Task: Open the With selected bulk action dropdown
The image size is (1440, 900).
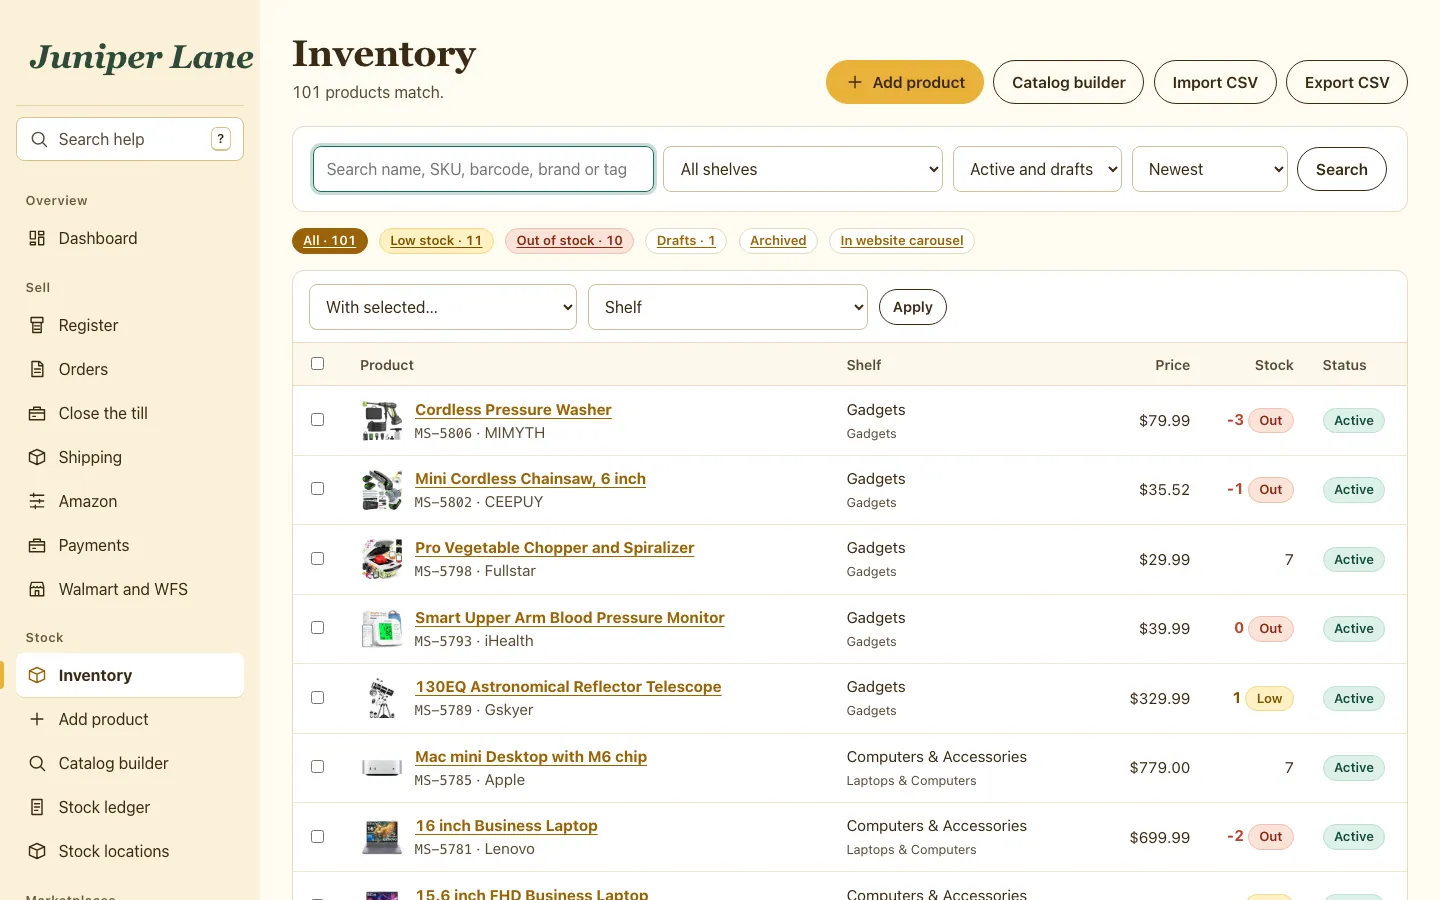Action: (443, 307)
